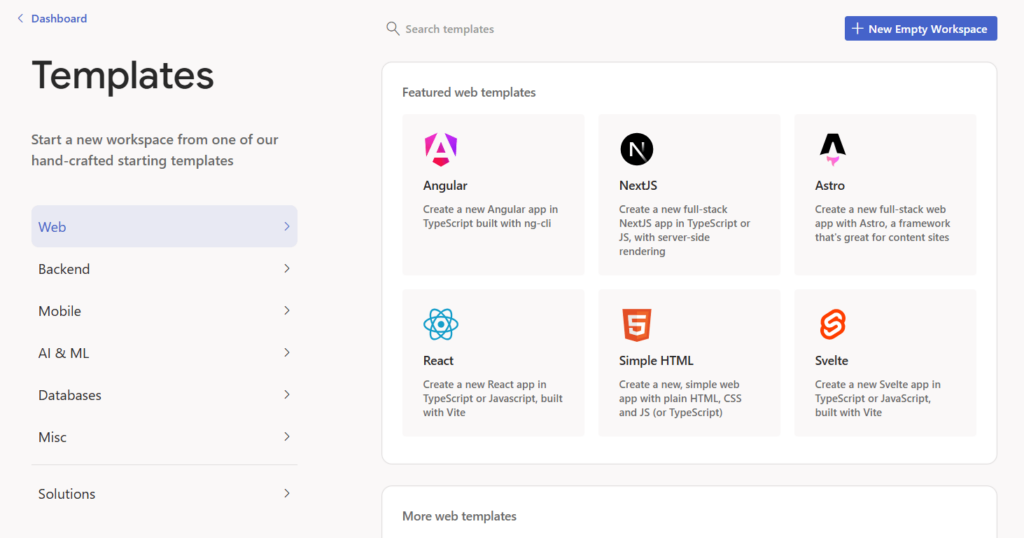This screenshot has width=1024, height=538.
Task: Expand the Backend category chevron
Action: (287, 268)
